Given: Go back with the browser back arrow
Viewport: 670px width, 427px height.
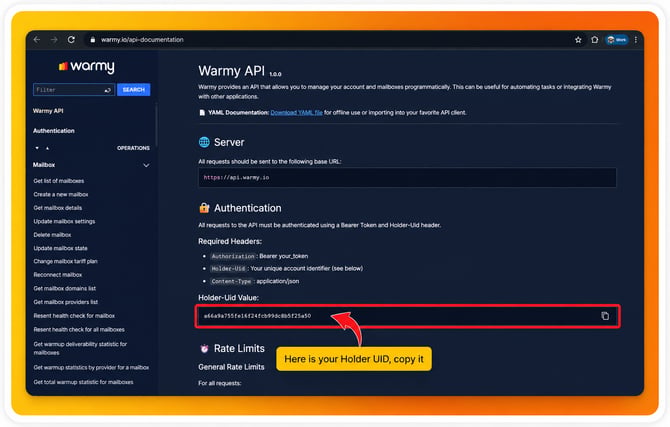Looking at the screenshot, I should point(37,40).
